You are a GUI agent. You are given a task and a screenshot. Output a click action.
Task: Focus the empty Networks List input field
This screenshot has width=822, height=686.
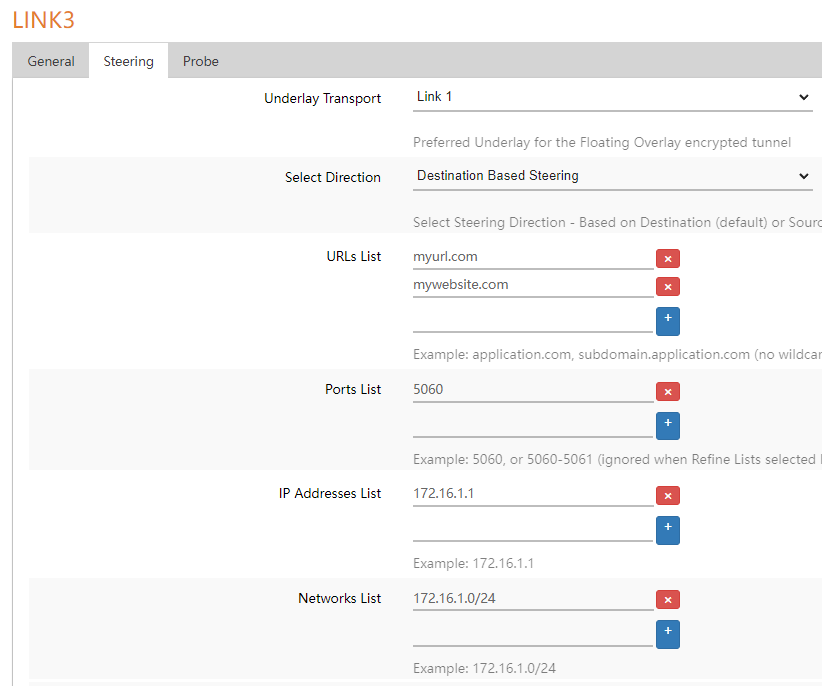pyautogui.click(x=532, y=633)
